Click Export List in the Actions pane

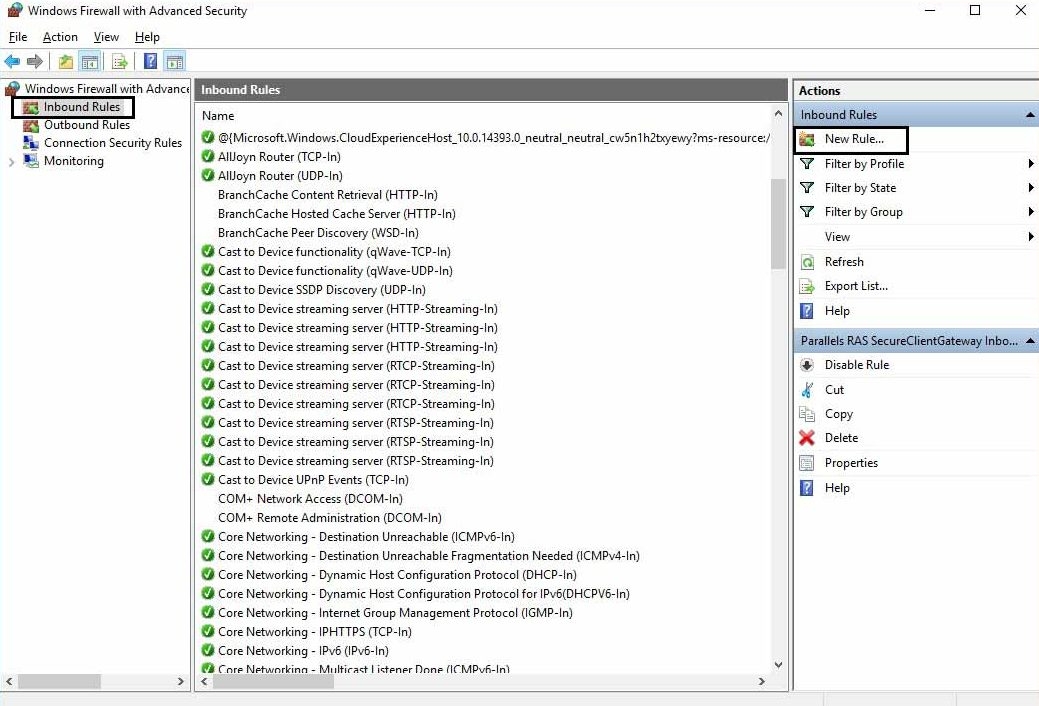click(x=856, y=286)
